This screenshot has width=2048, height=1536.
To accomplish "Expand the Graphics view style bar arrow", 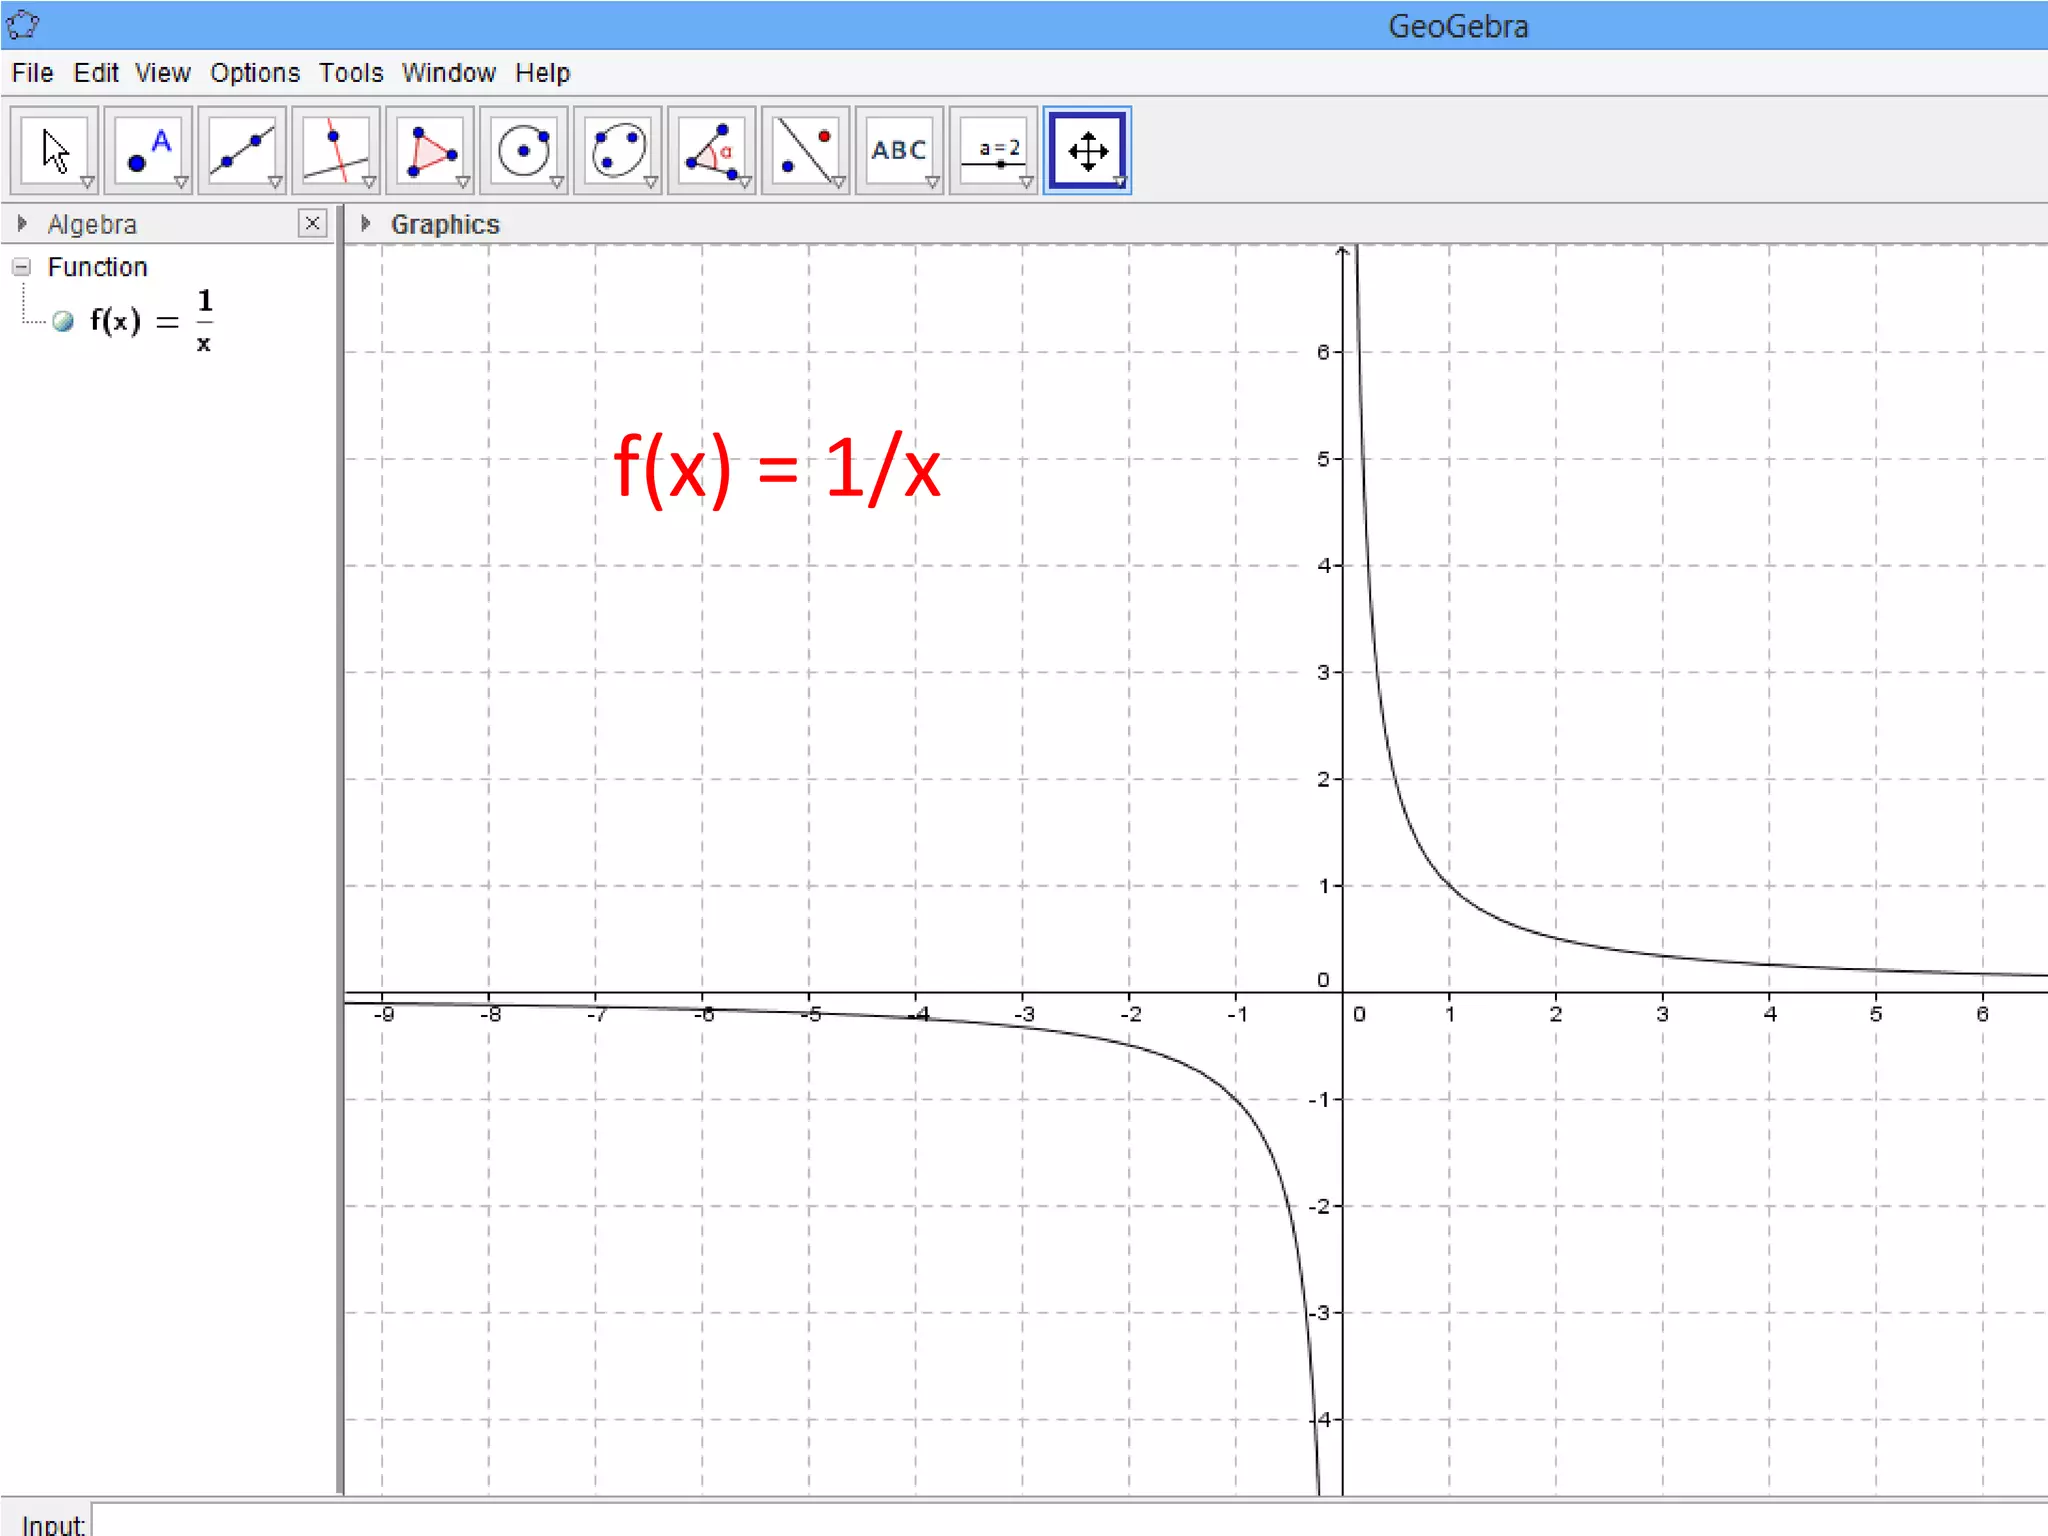I will (x=366, y=223).
